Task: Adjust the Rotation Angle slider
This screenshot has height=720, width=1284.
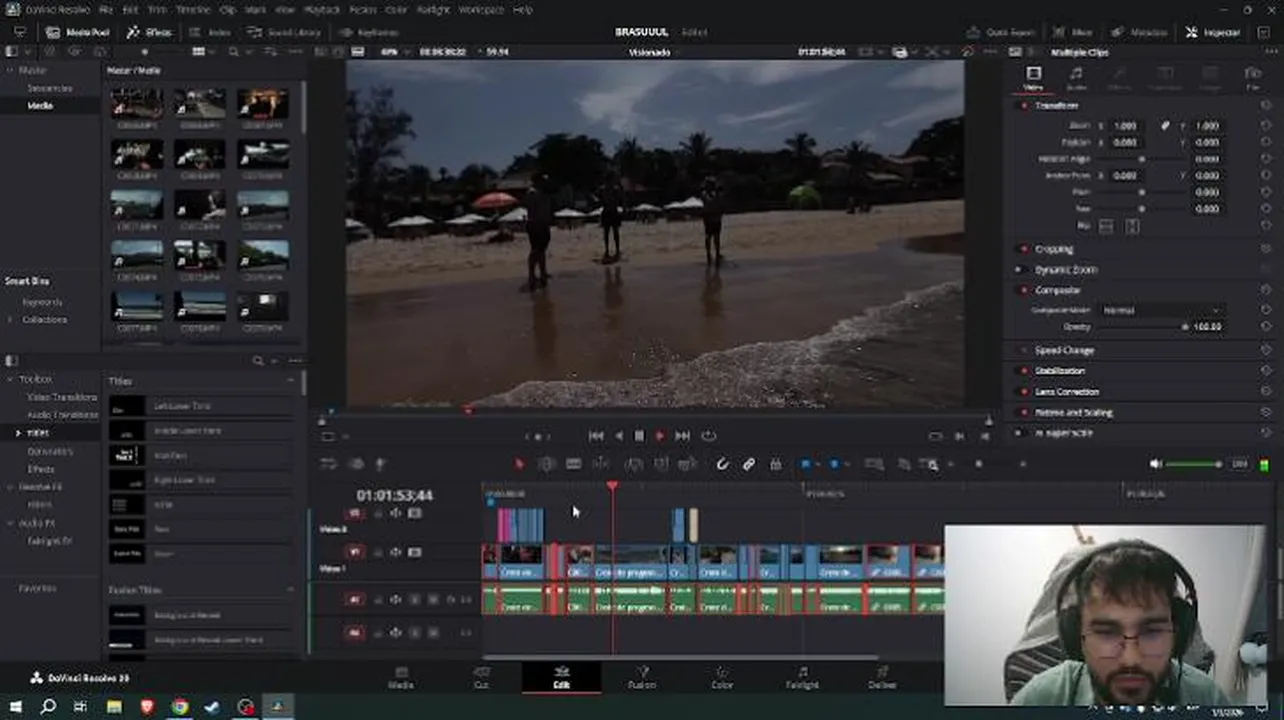Action: point(1141,159)
